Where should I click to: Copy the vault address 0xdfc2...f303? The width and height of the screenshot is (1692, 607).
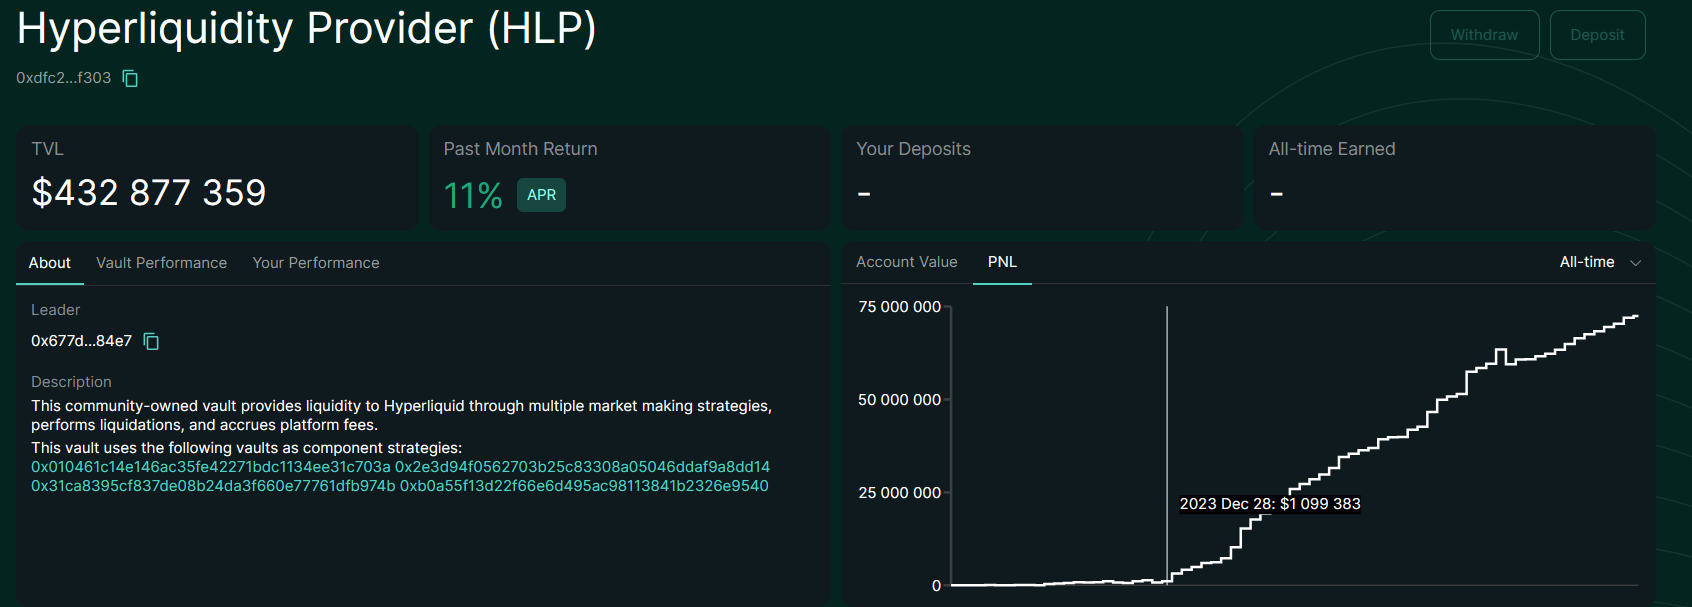click(x=130, y=78)
